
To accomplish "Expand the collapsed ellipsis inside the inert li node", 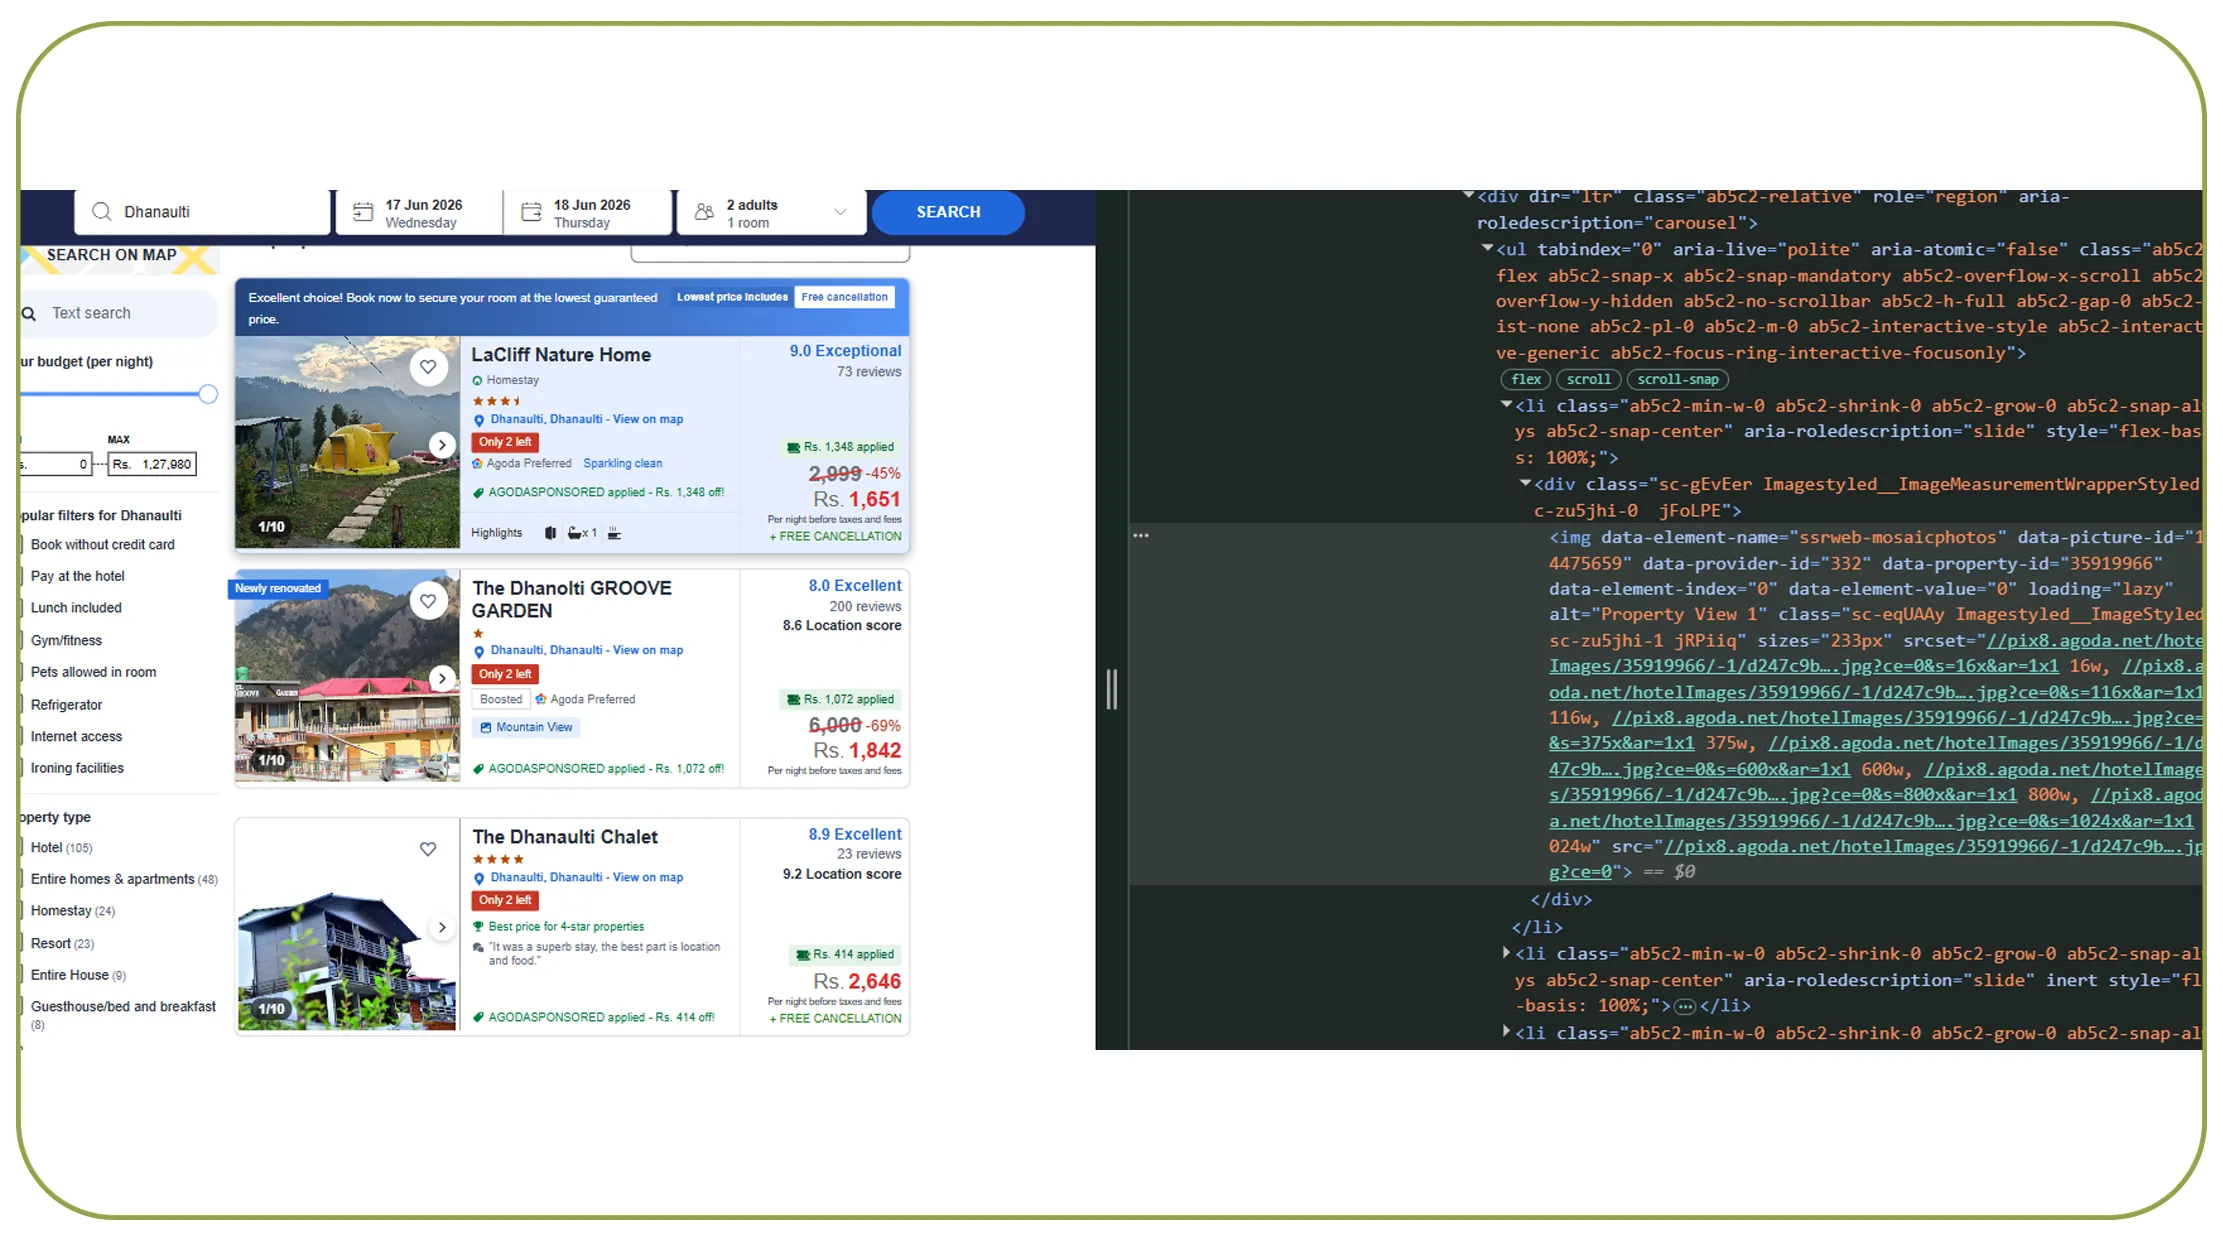I will (1685, 1006).
